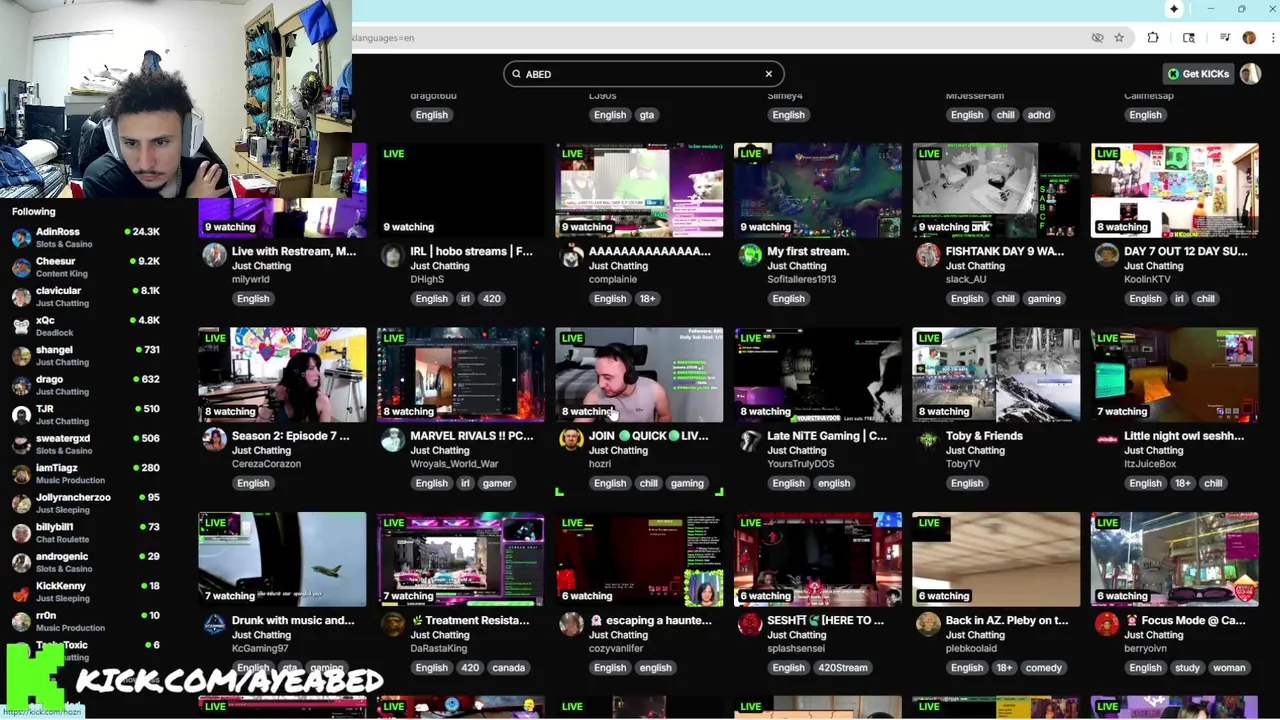The height and width of the screenshot is (720, 1280).
Task: Click the Get KICKs button
Action: point(1198,74)
